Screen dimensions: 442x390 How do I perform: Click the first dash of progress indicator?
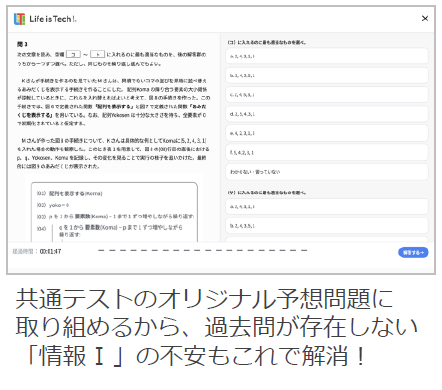[101, 250]
